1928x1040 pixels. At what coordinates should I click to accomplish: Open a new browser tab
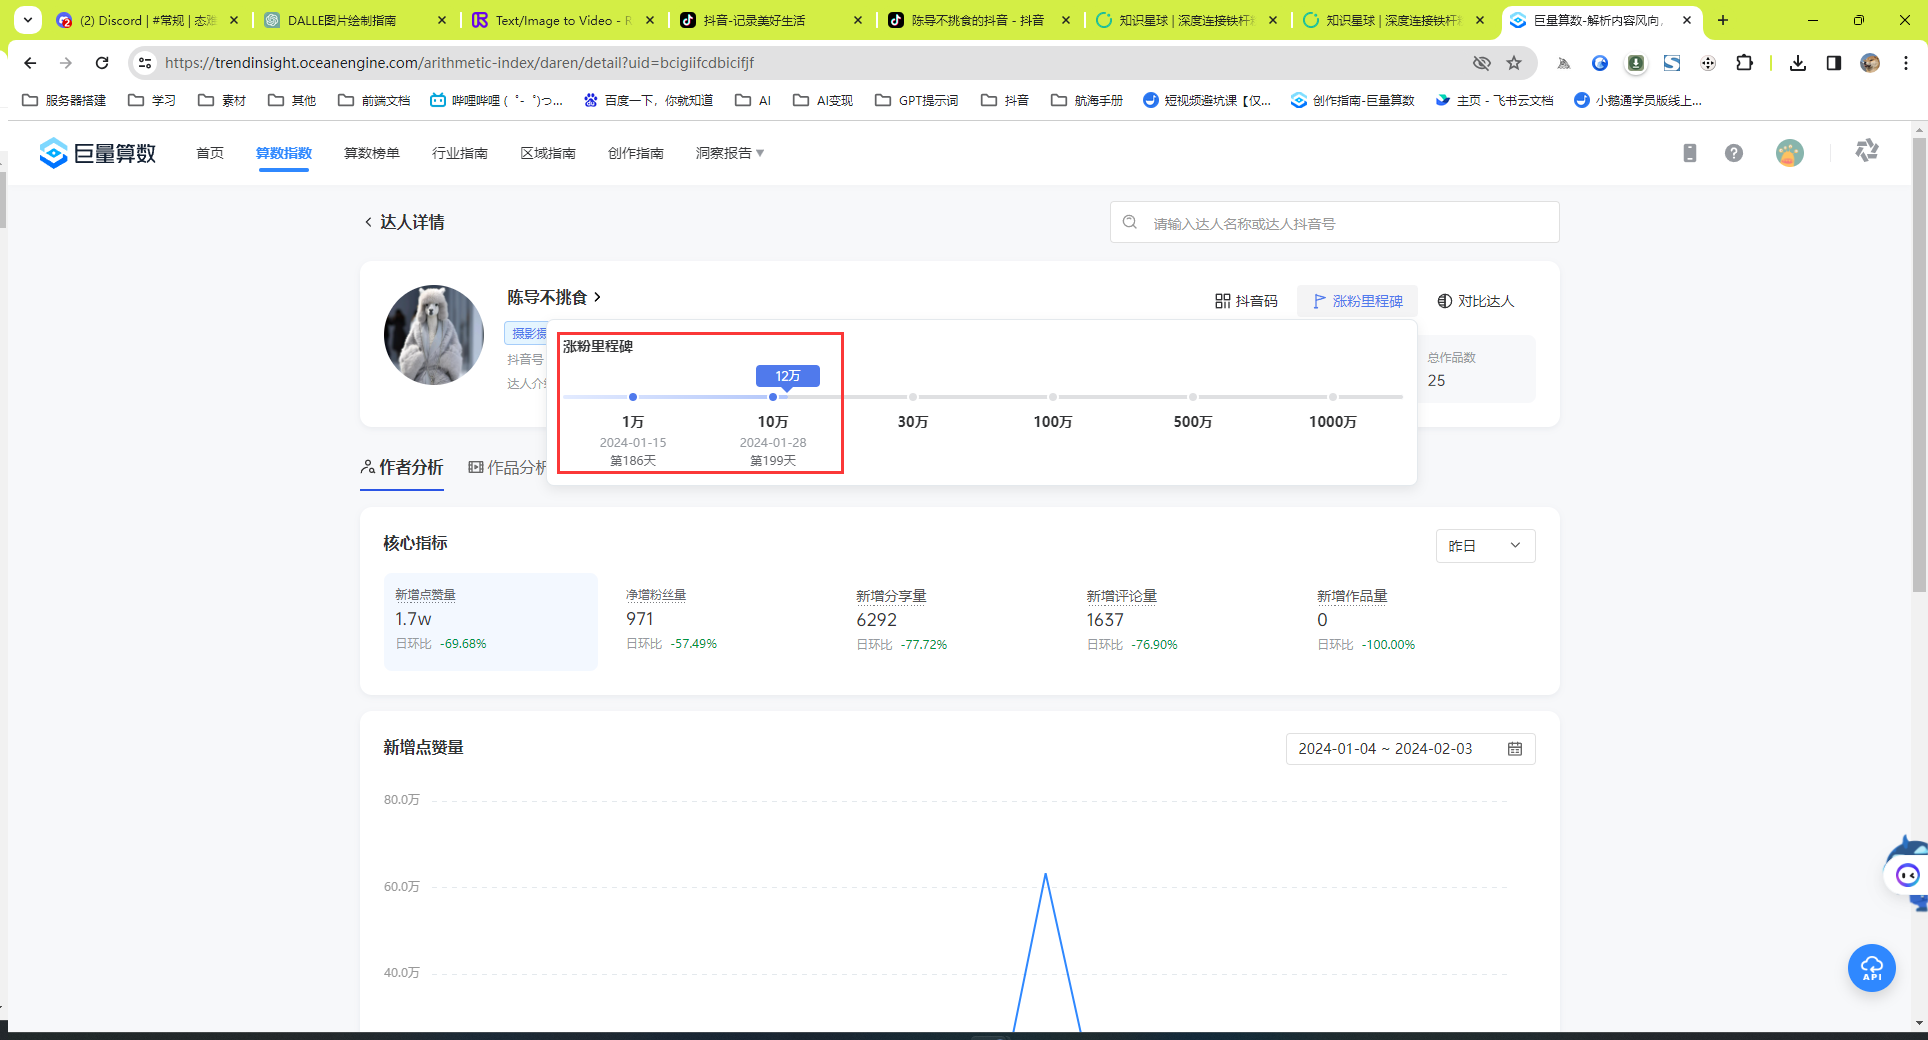[1722, 20]
